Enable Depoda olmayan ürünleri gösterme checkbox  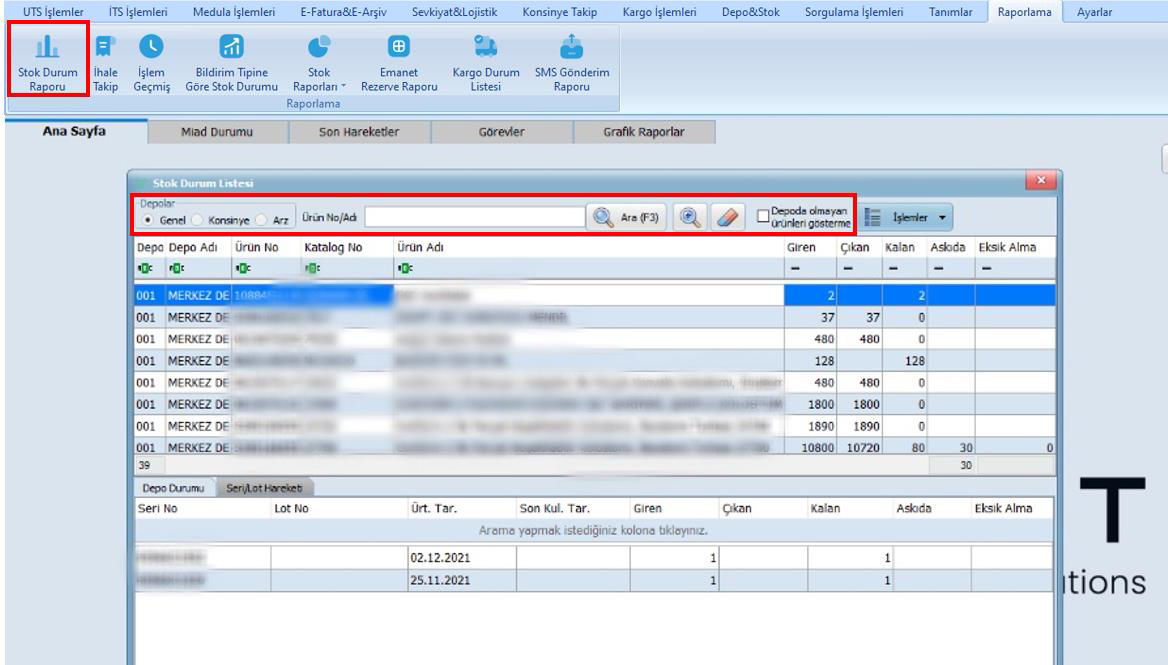pyautogui.click(x=763, y=215)
